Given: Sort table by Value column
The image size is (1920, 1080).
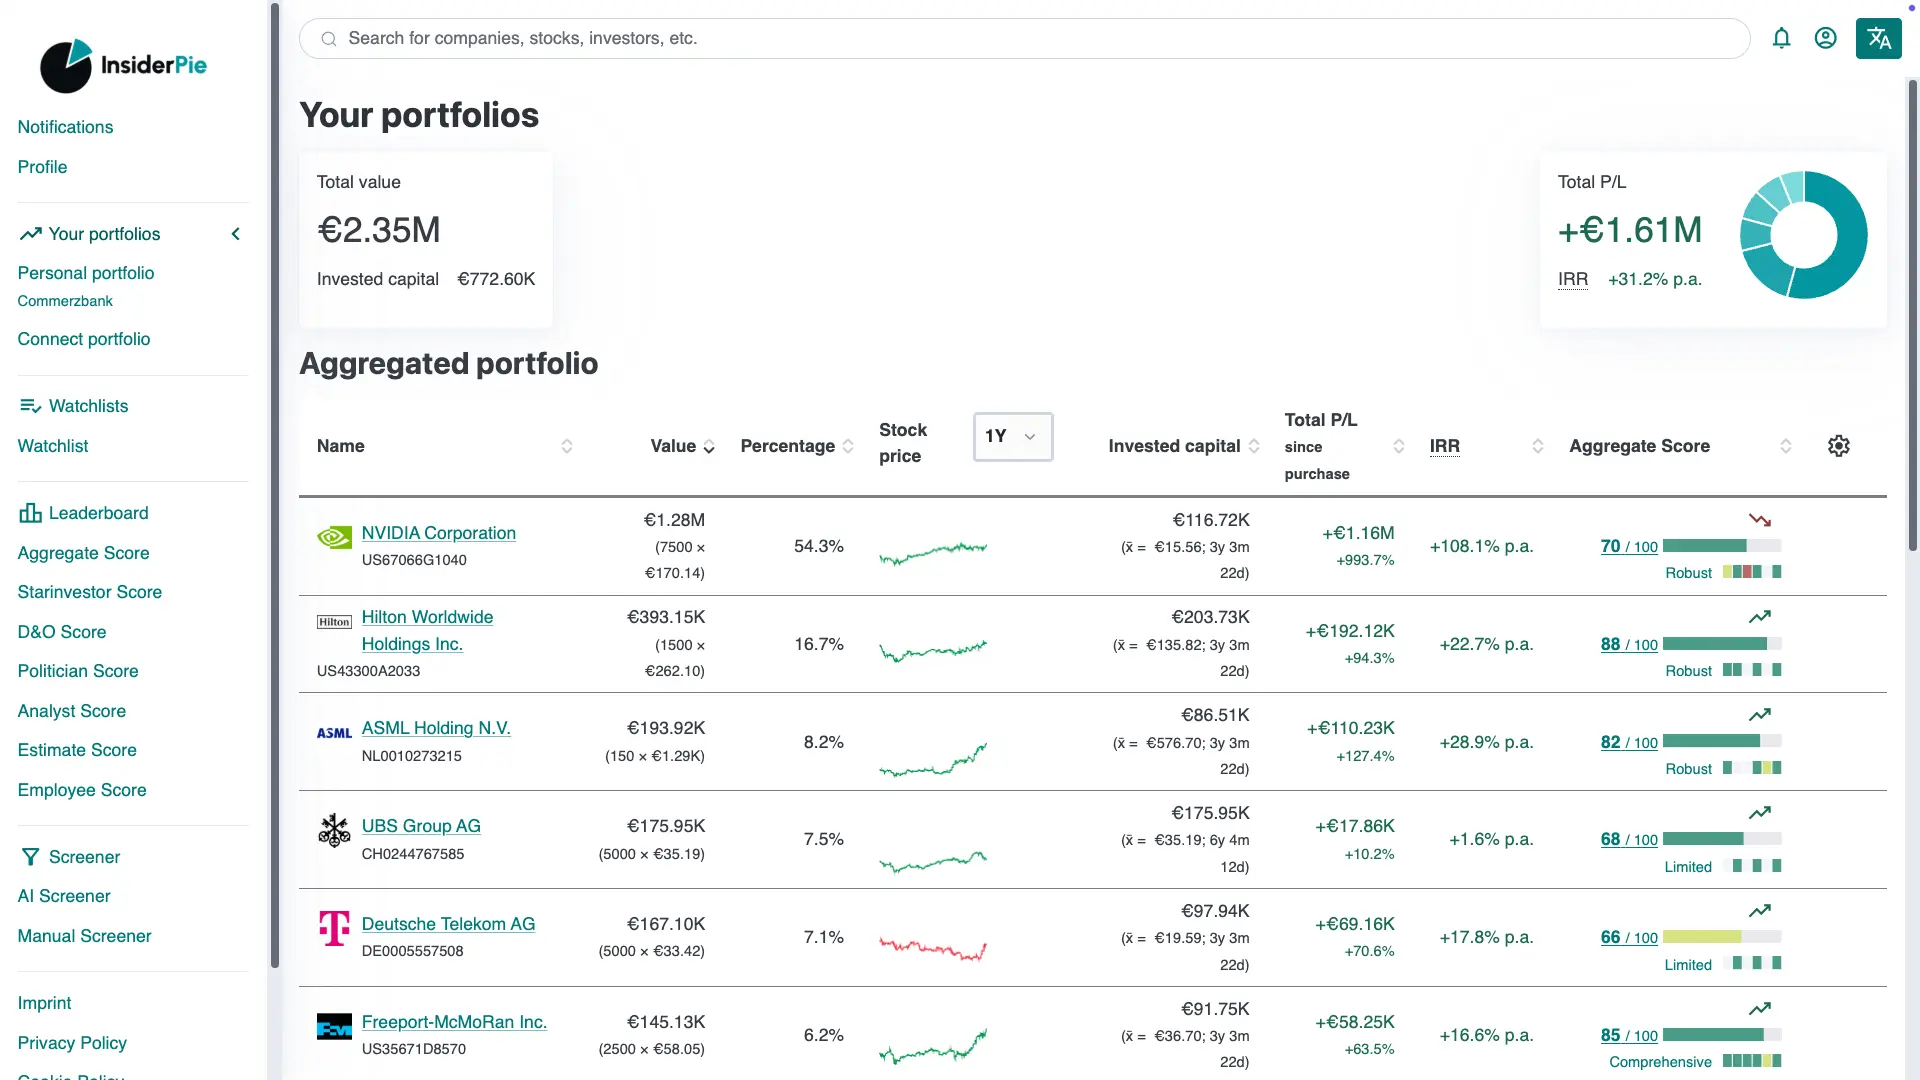Looking at the screenshot, I should (709, 447).
